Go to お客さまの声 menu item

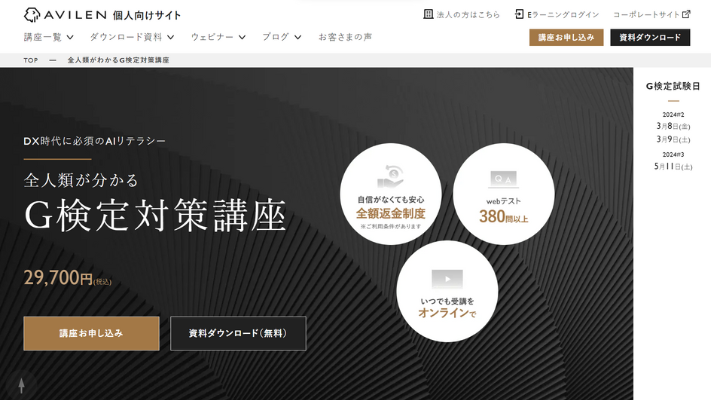click(x=345, y=37)
